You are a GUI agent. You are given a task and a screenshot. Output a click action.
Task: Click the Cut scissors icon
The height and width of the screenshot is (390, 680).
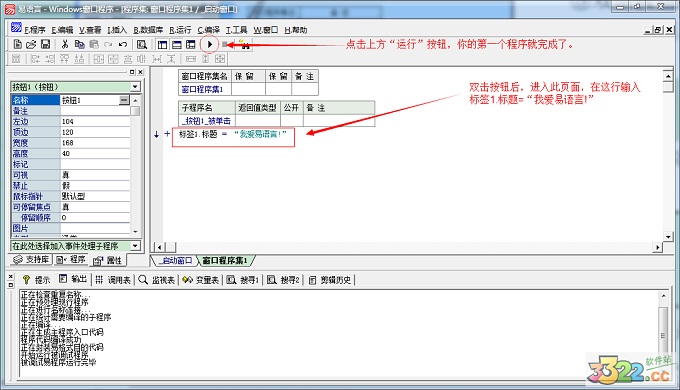tap(65, 44)
